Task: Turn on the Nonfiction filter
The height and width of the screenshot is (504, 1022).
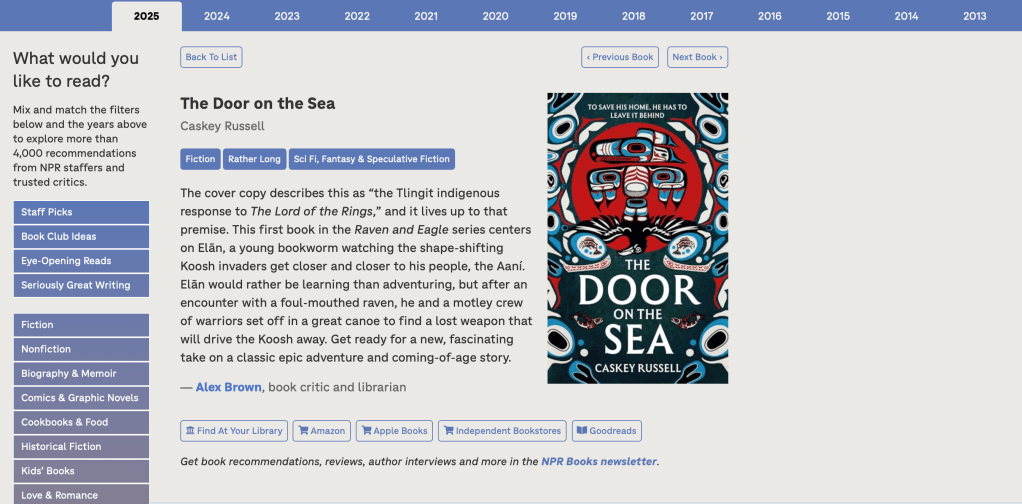Action: coord(81,349)
